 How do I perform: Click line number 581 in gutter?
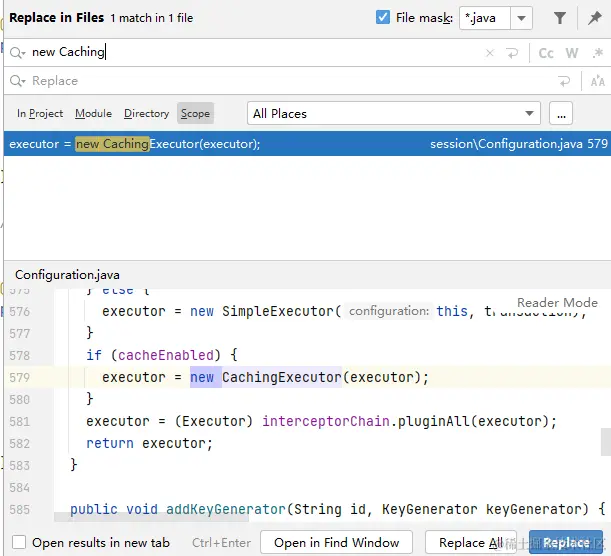click(x=19, y=422)
